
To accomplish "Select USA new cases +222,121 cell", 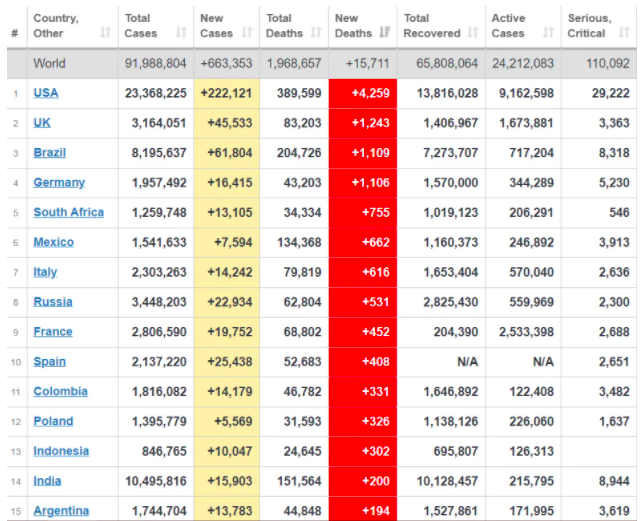I will coord(227,94).
